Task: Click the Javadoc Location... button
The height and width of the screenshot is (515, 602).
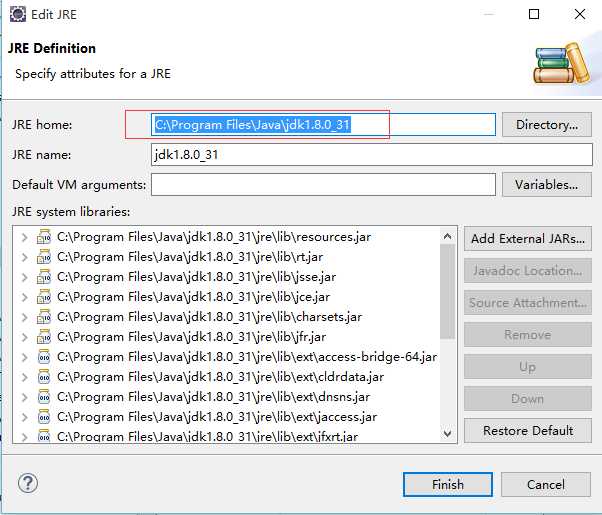Action: click(528, 271)
